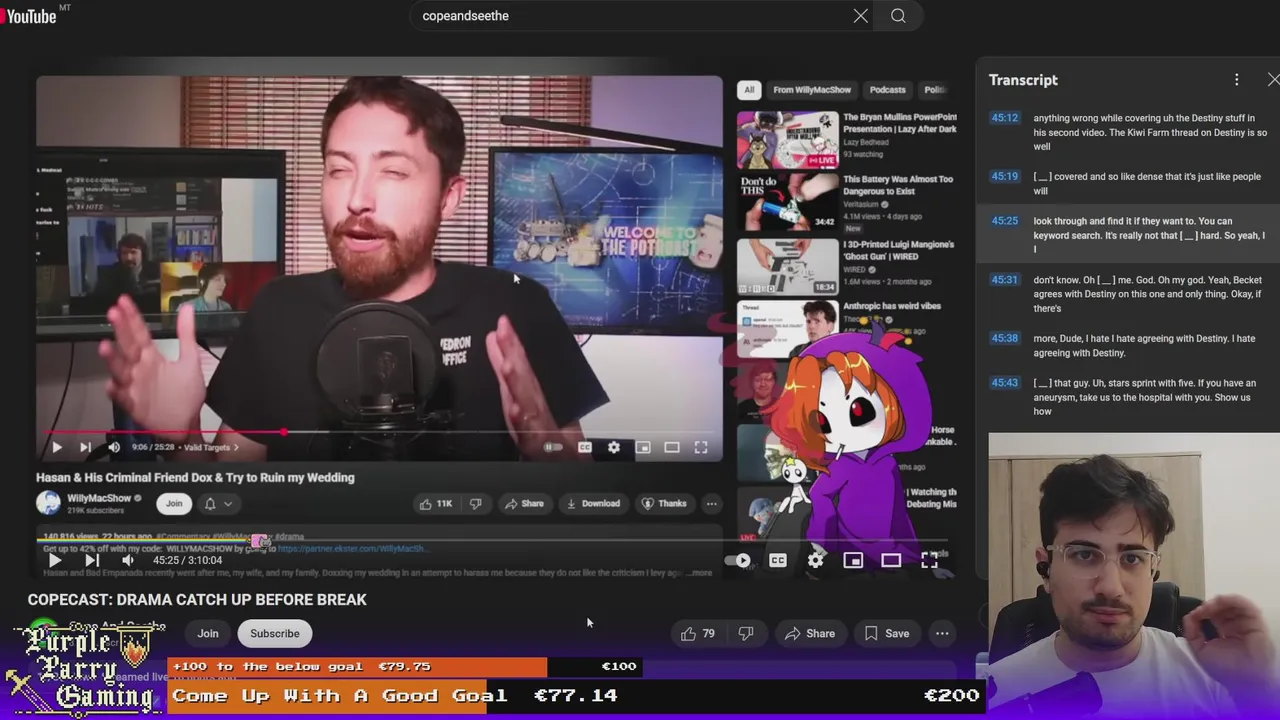Expand description with ...more

click(x=700, y=573)
